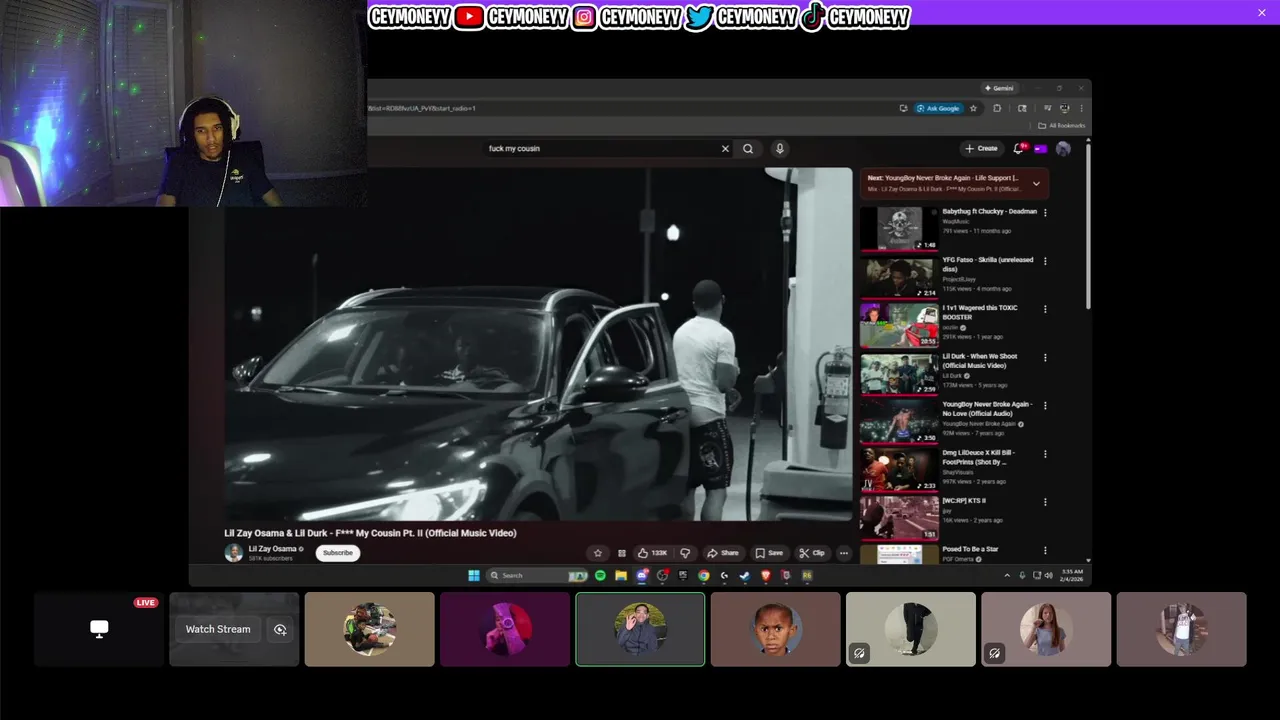Open Google Chrome from the taskbar
The width and height of the screenshot is (1280, 720).
[704, 576]
